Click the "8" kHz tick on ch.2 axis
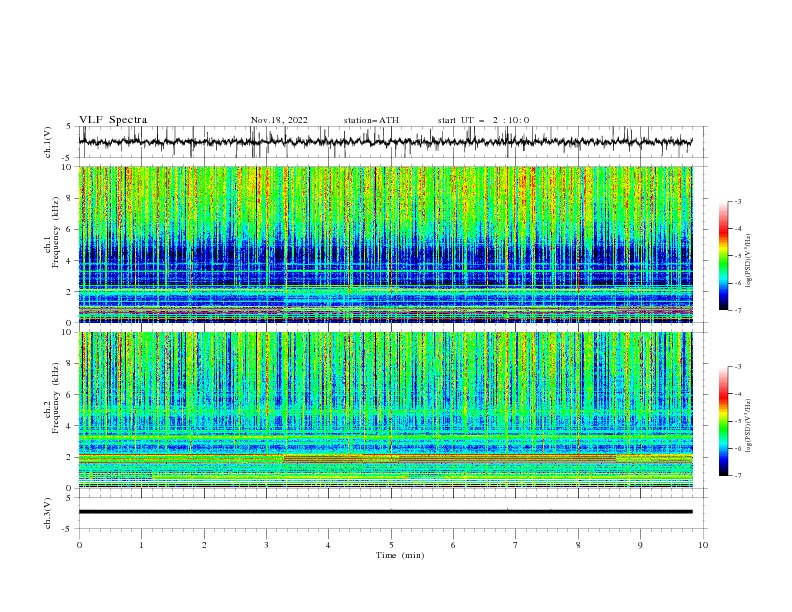 (70, 364)
